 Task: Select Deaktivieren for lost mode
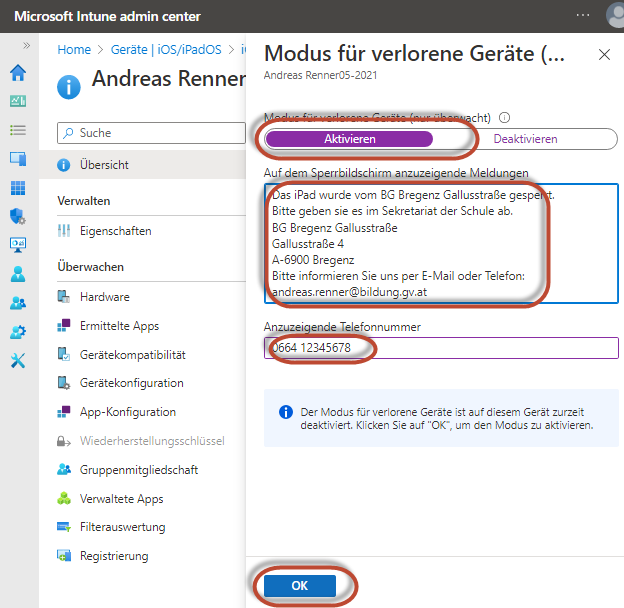pos(525,139)
